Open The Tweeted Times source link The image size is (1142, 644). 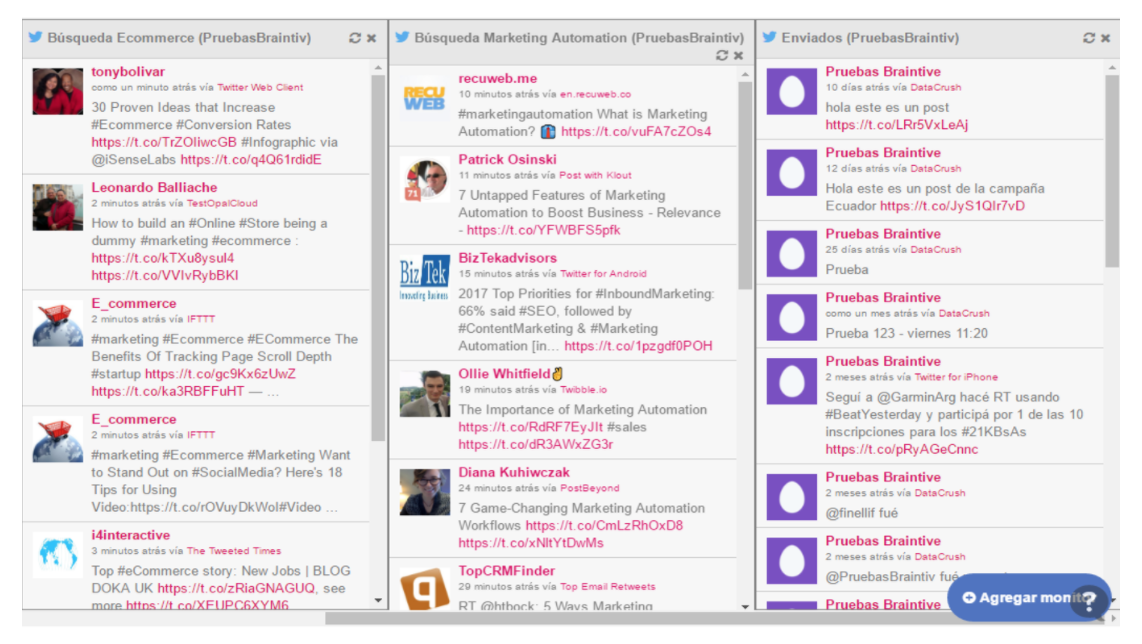click(x=234, y=551)
